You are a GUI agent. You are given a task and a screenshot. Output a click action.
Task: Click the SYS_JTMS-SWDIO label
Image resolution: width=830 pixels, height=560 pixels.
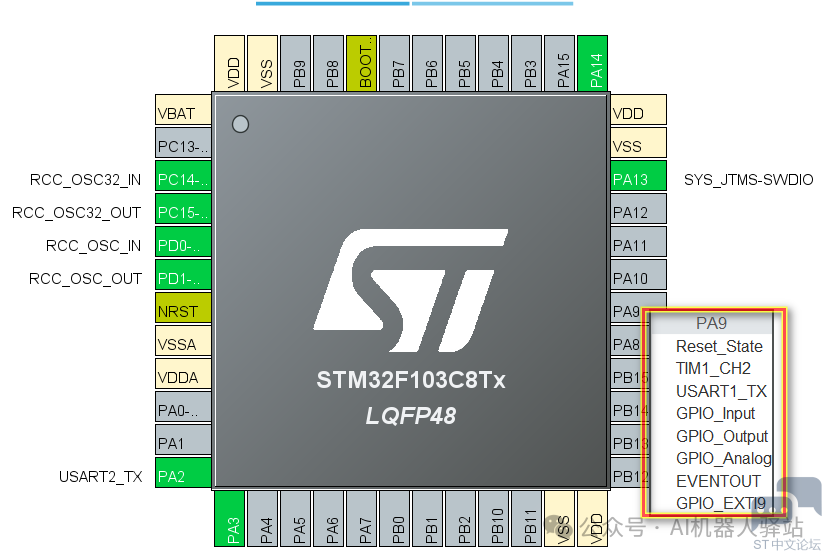click(748, 180)
